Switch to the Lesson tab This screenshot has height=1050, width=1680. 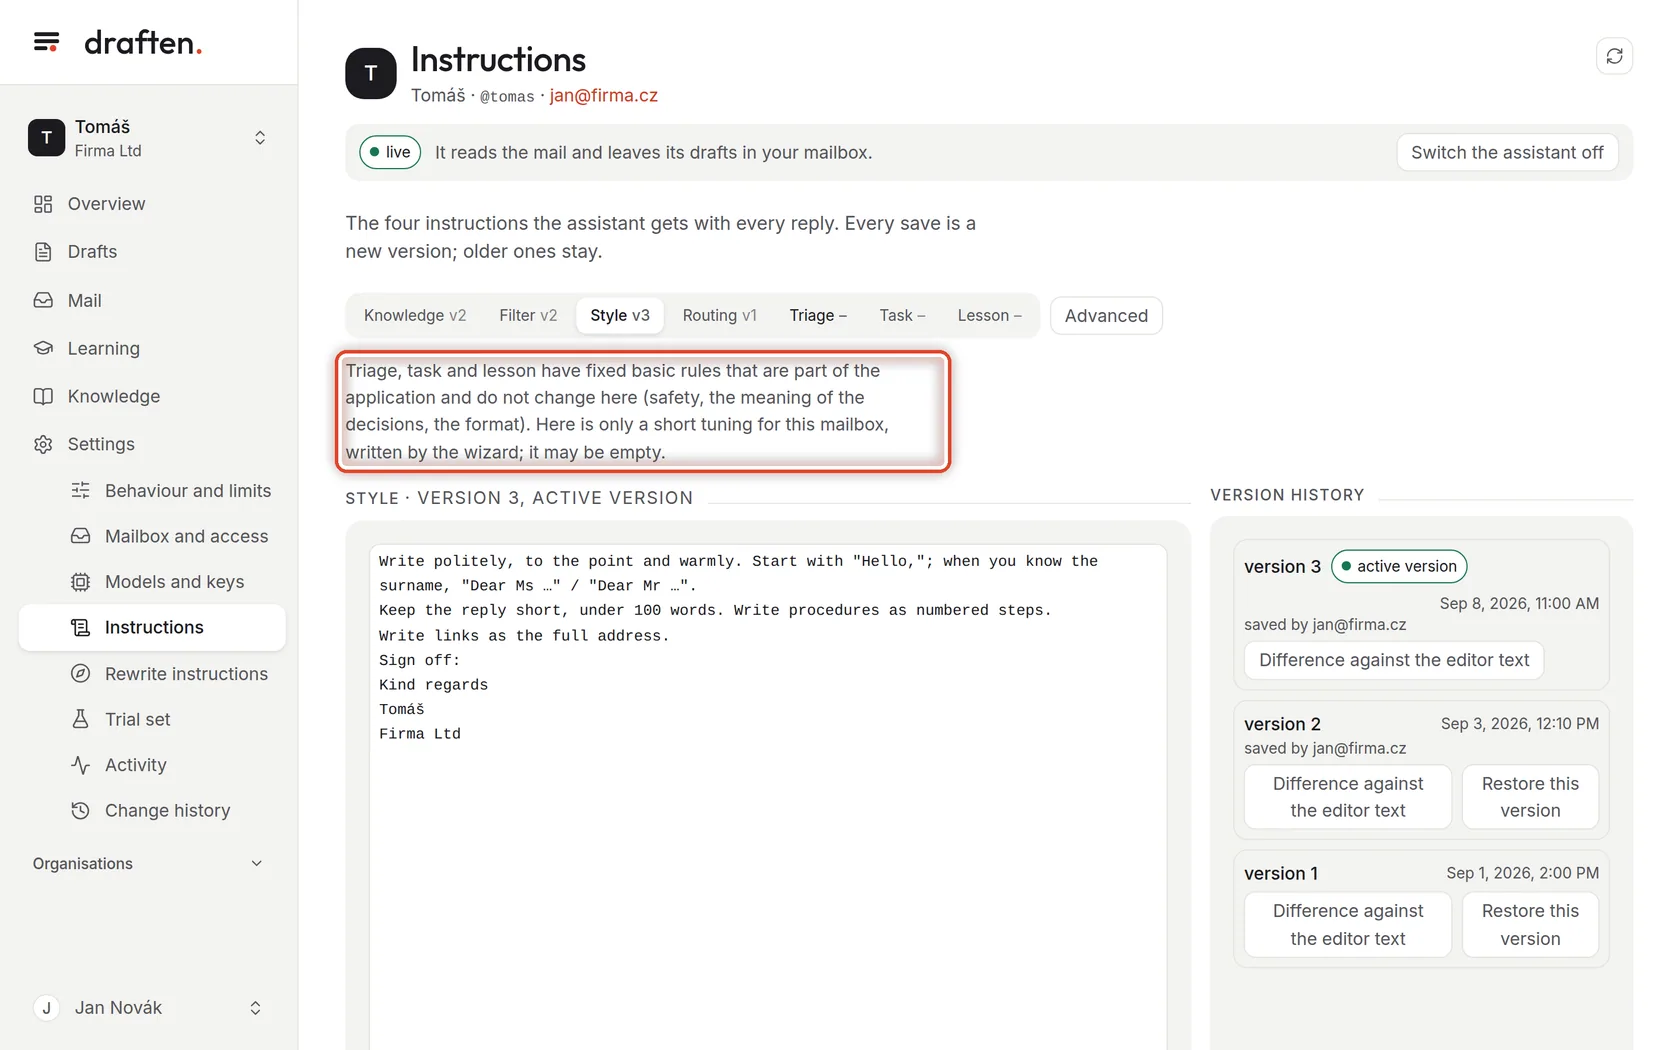[x=989, y=315]
